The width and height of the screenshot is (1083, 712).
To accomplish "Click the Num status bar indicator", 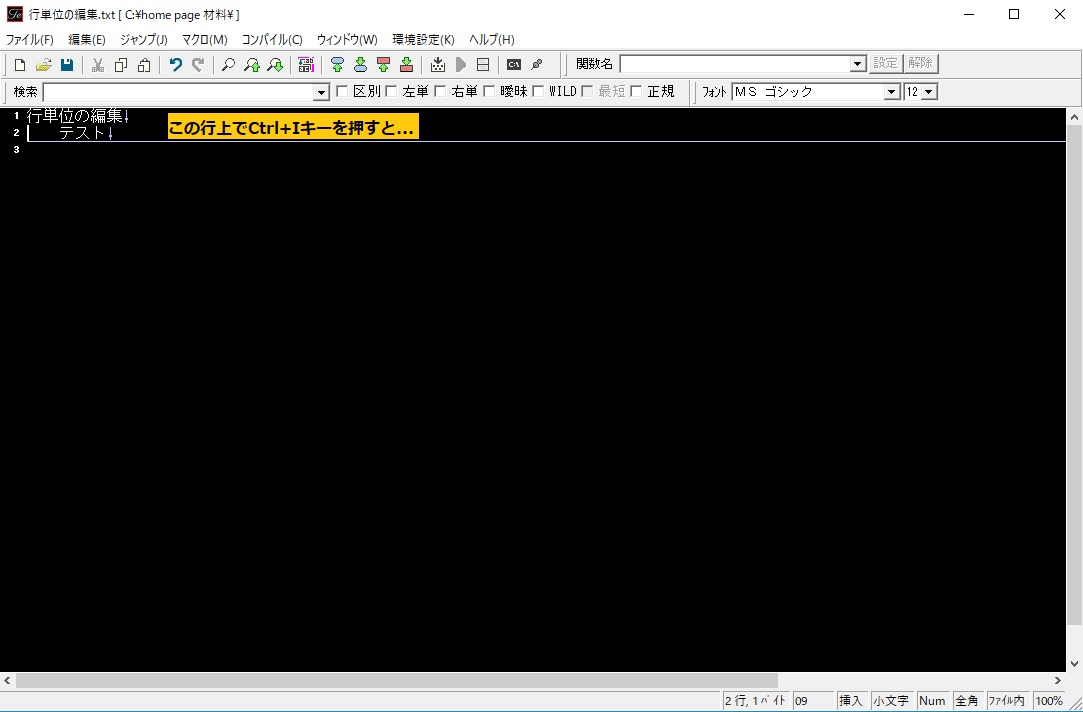I will click(932, 701).
